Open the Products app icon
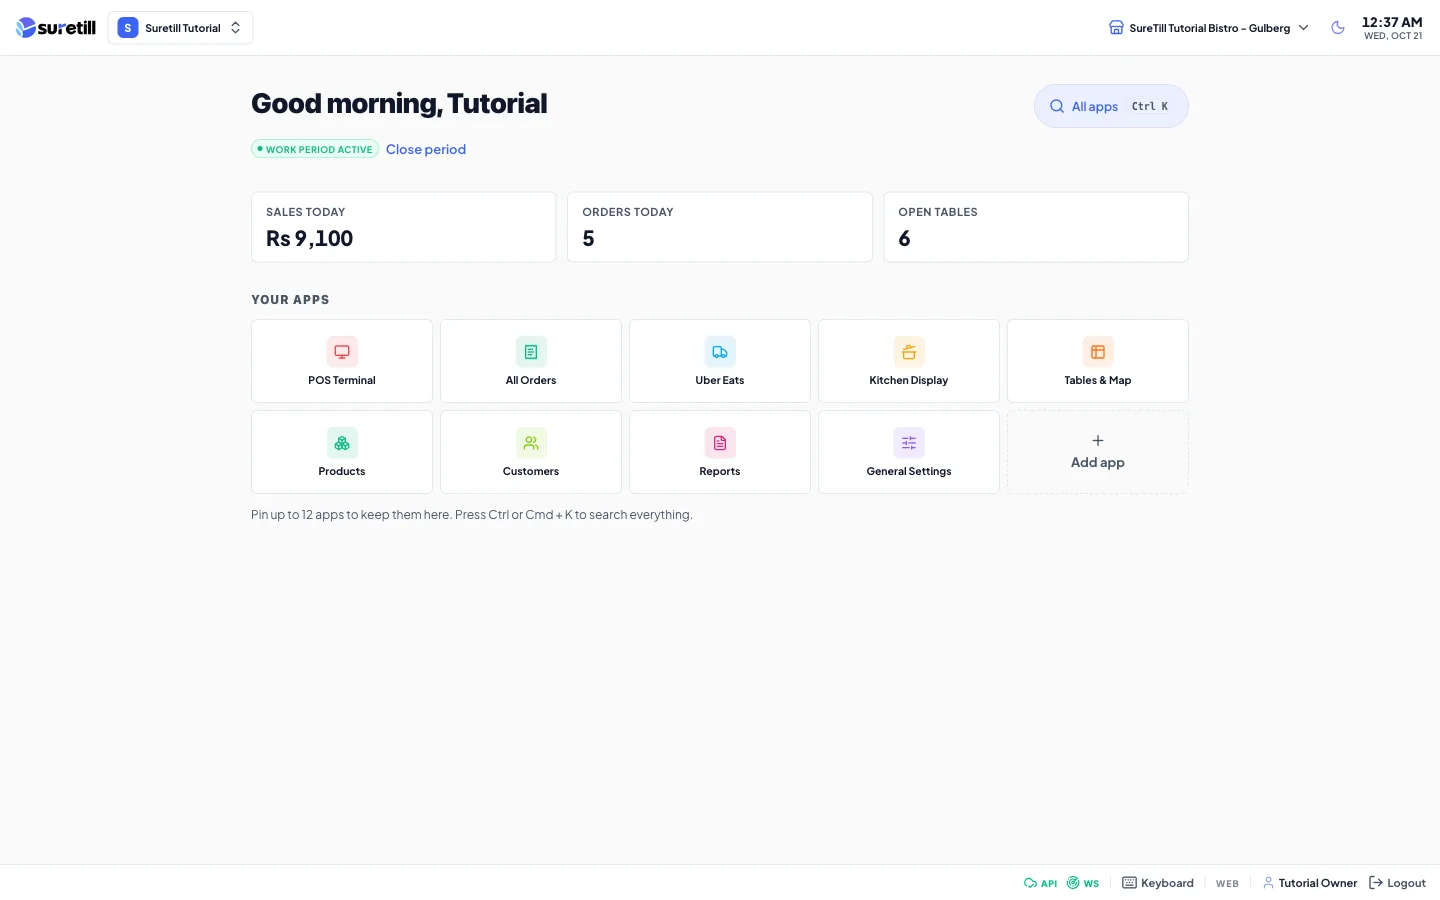The height and width of the screenshot is (900, 1440). pos(342,443)
